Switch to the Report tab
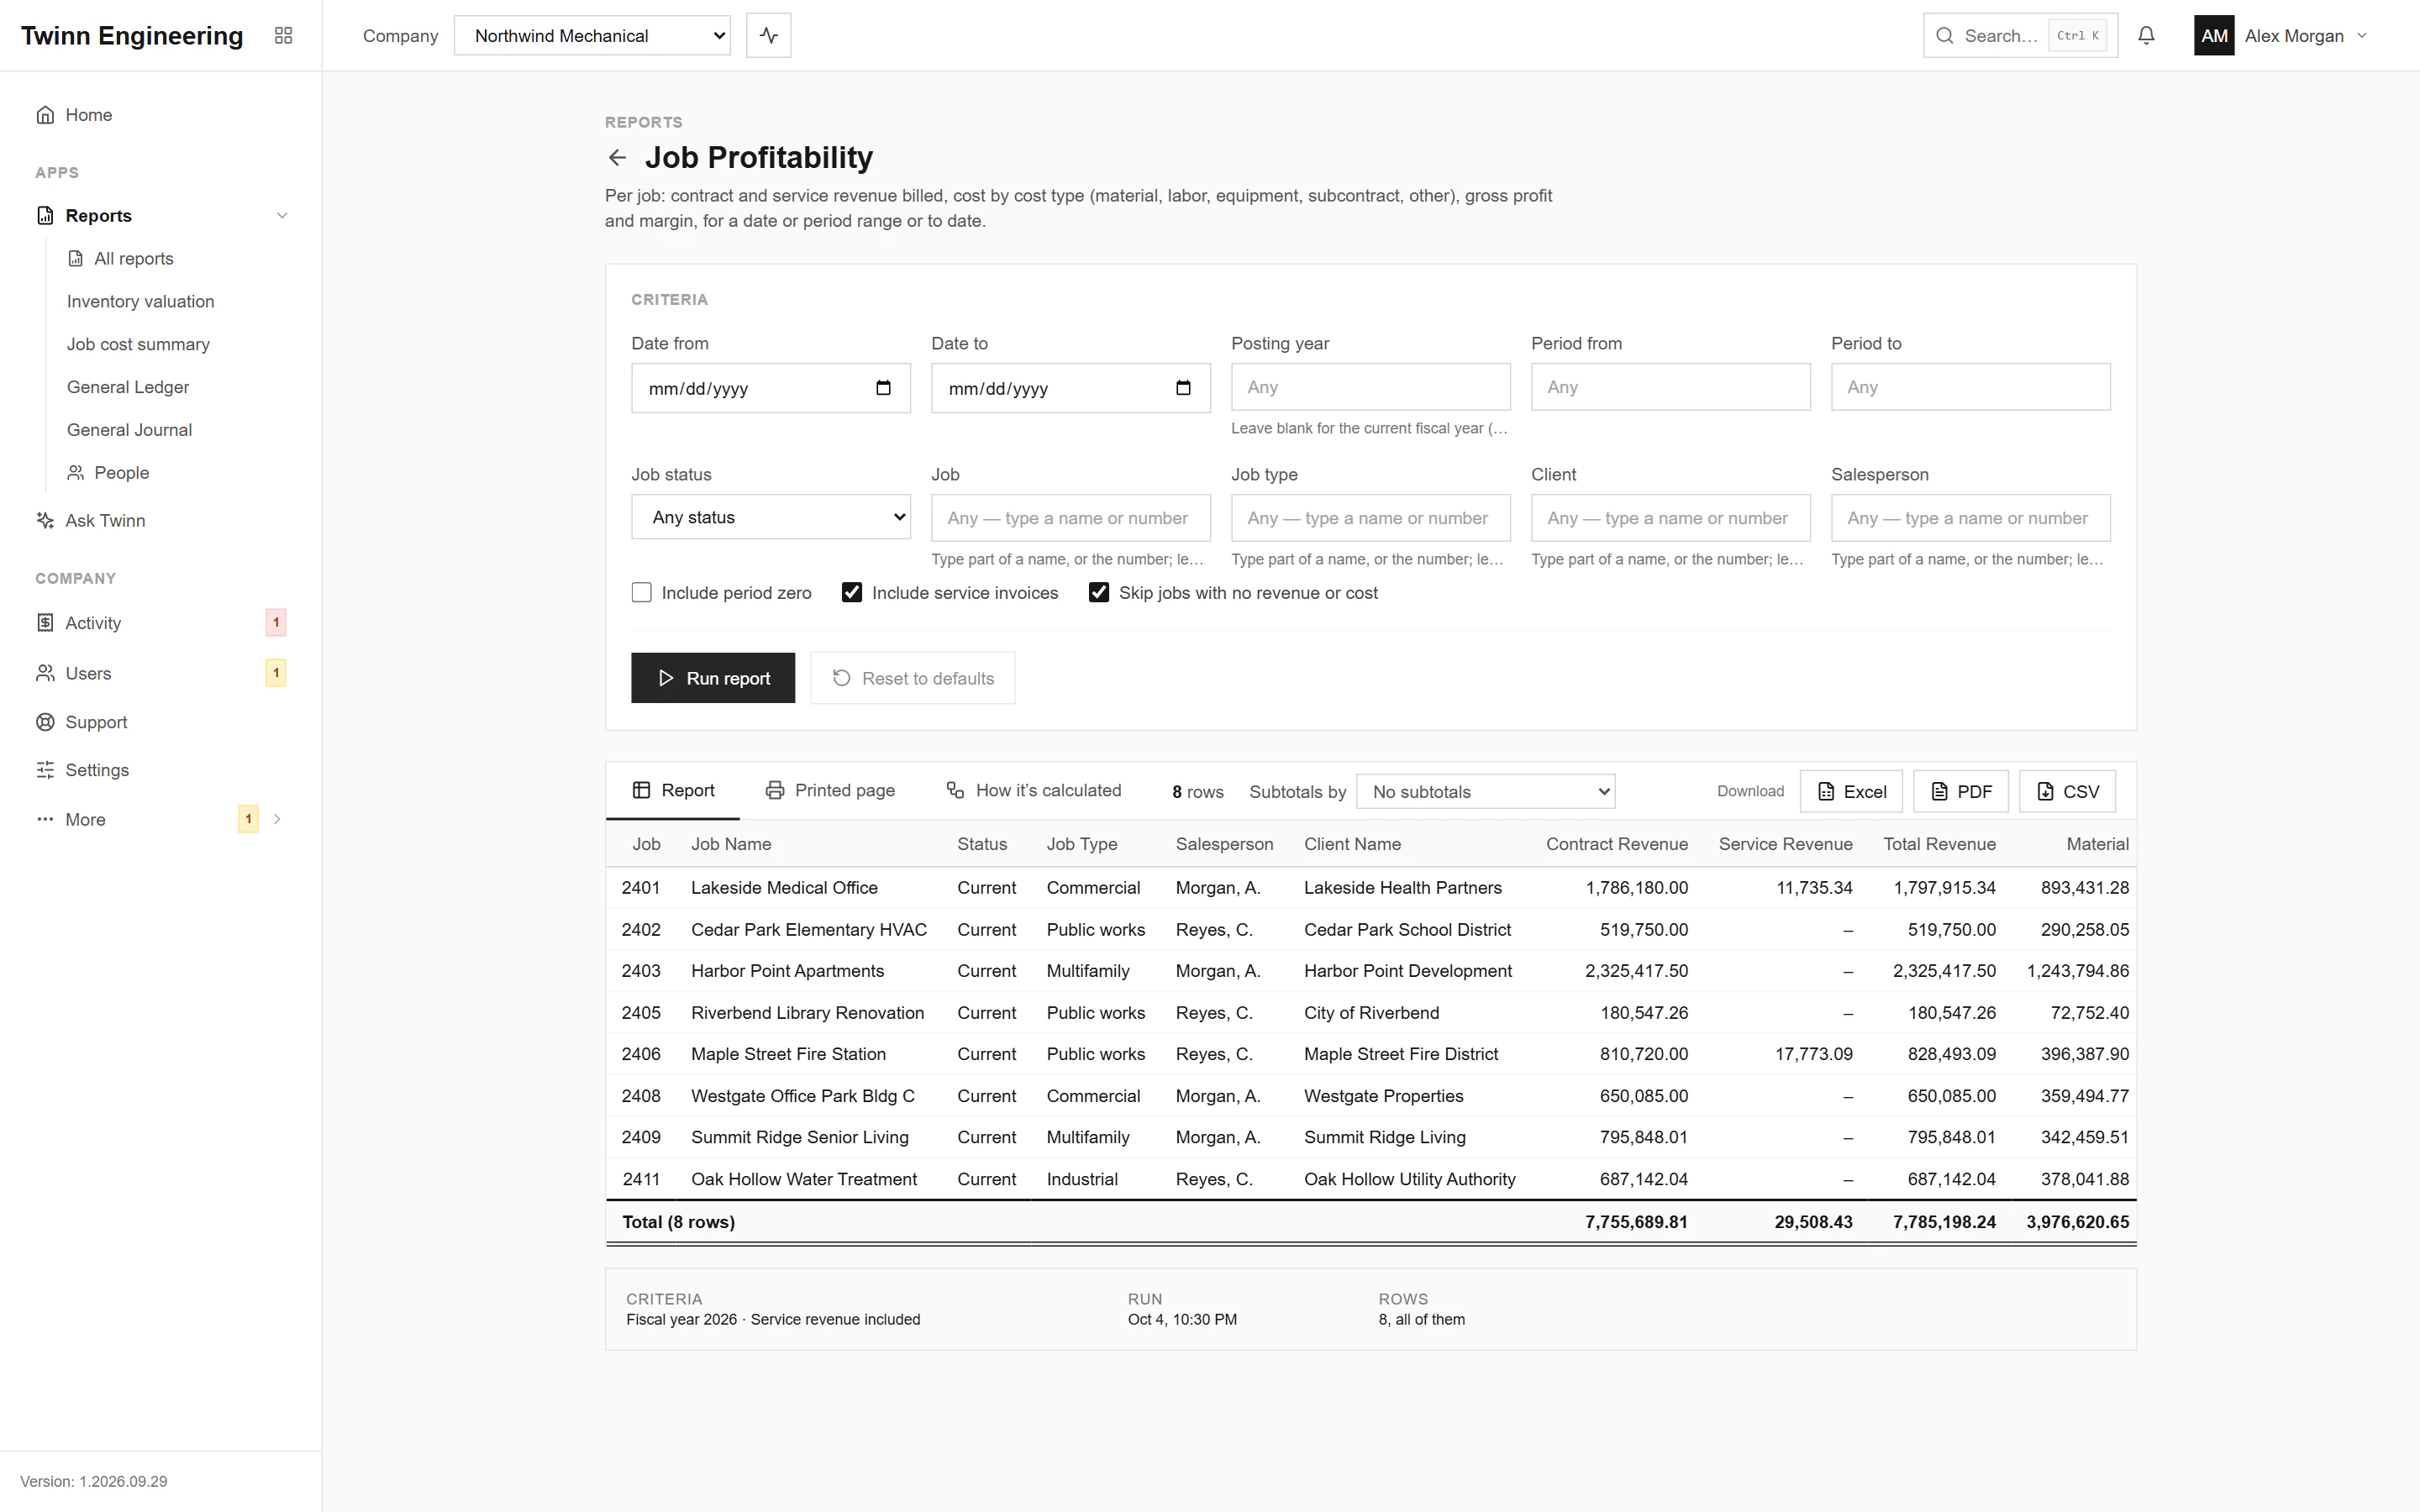 (673, 791)
